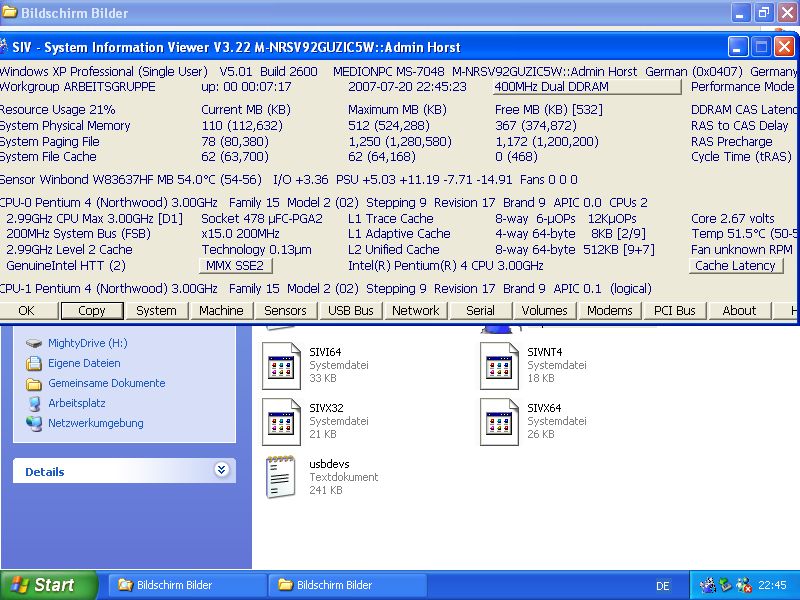Click the usbdevs file name

[x=329, y=464]
